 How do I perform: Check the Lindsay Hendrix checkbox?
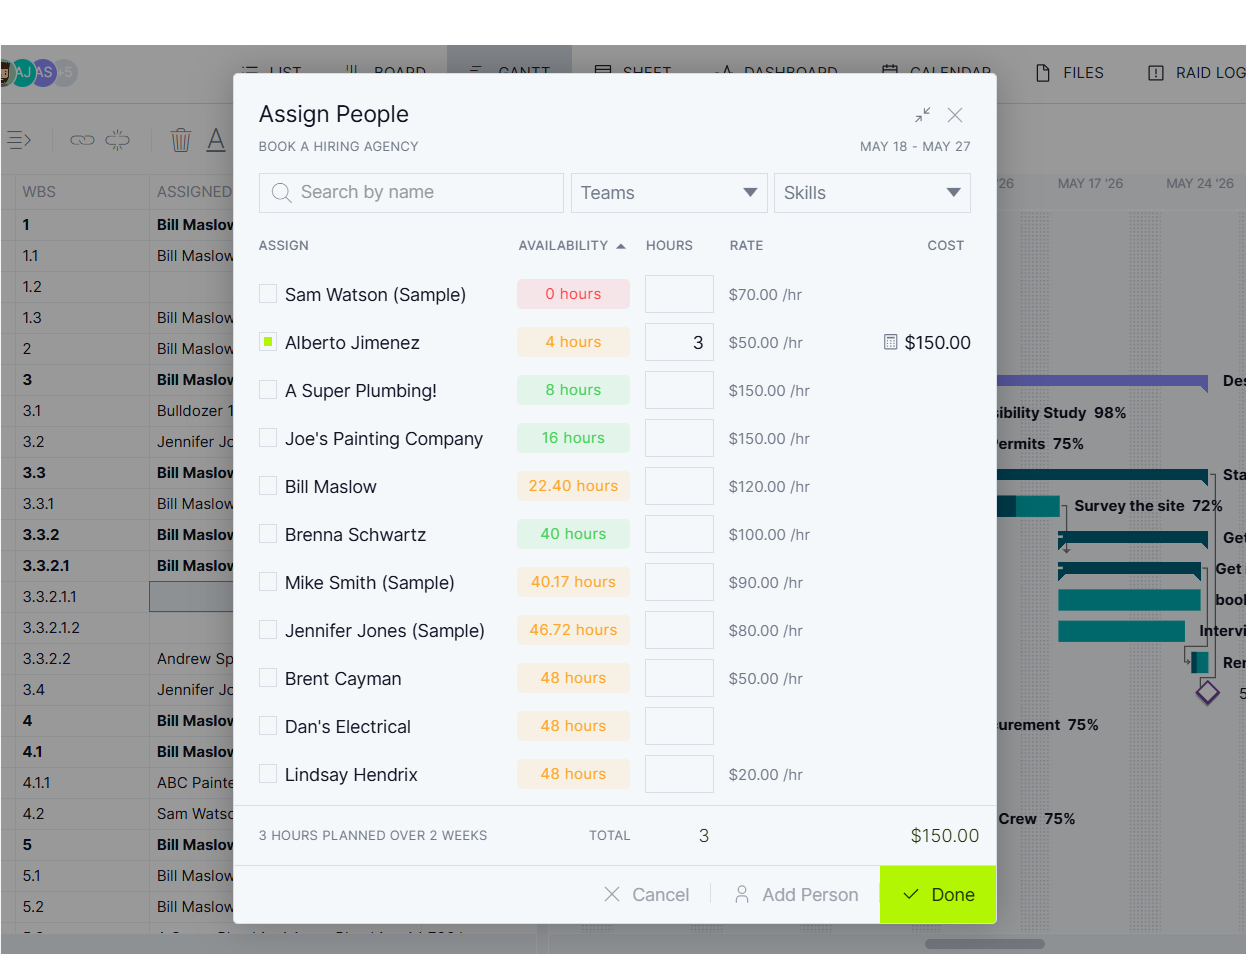click(268, 774)
